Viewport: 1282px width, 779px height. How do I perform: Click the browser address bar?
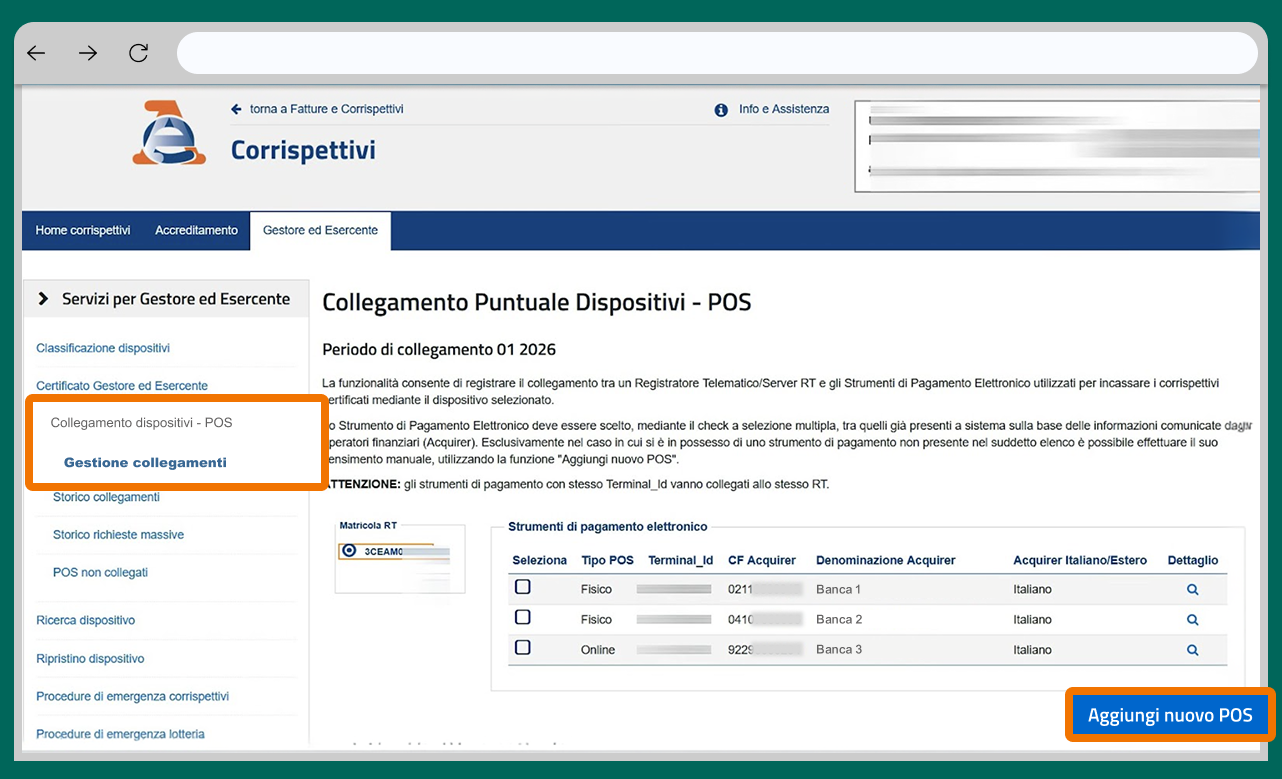click(x=716, y=53)
